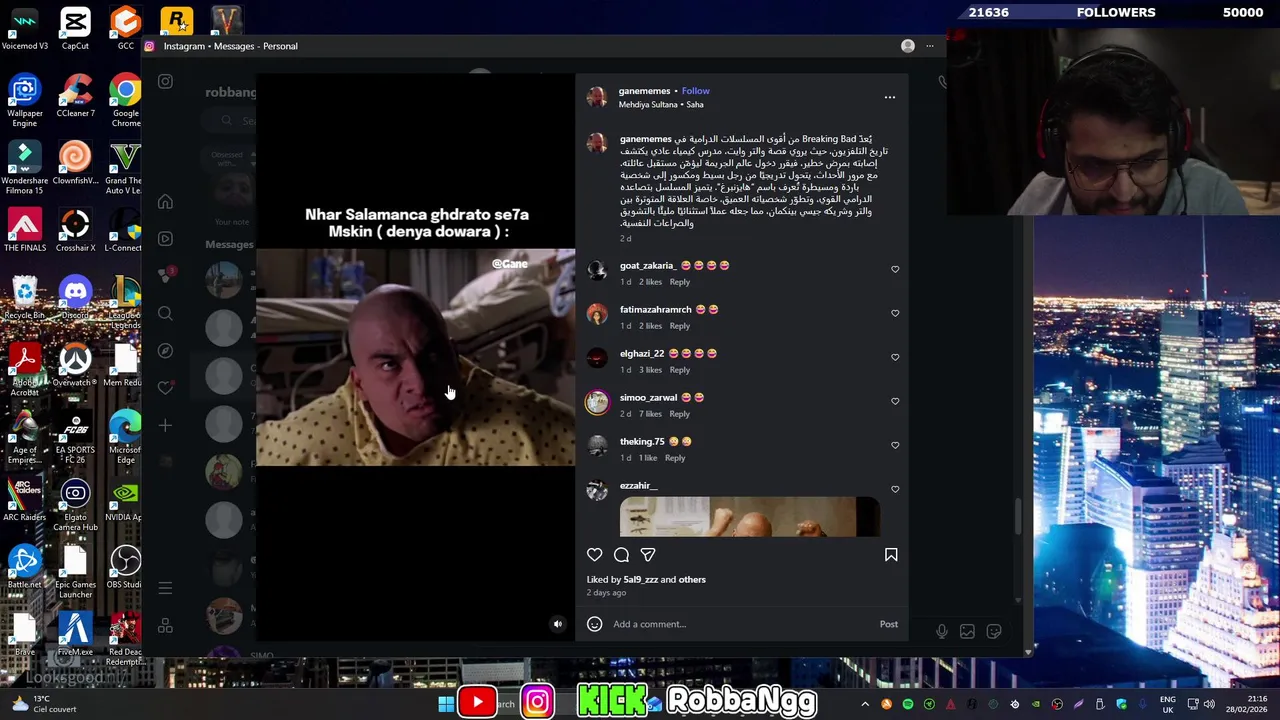1280x720 pixels.
Task: Like the comment by theking.75
Action: pos(895,445)
